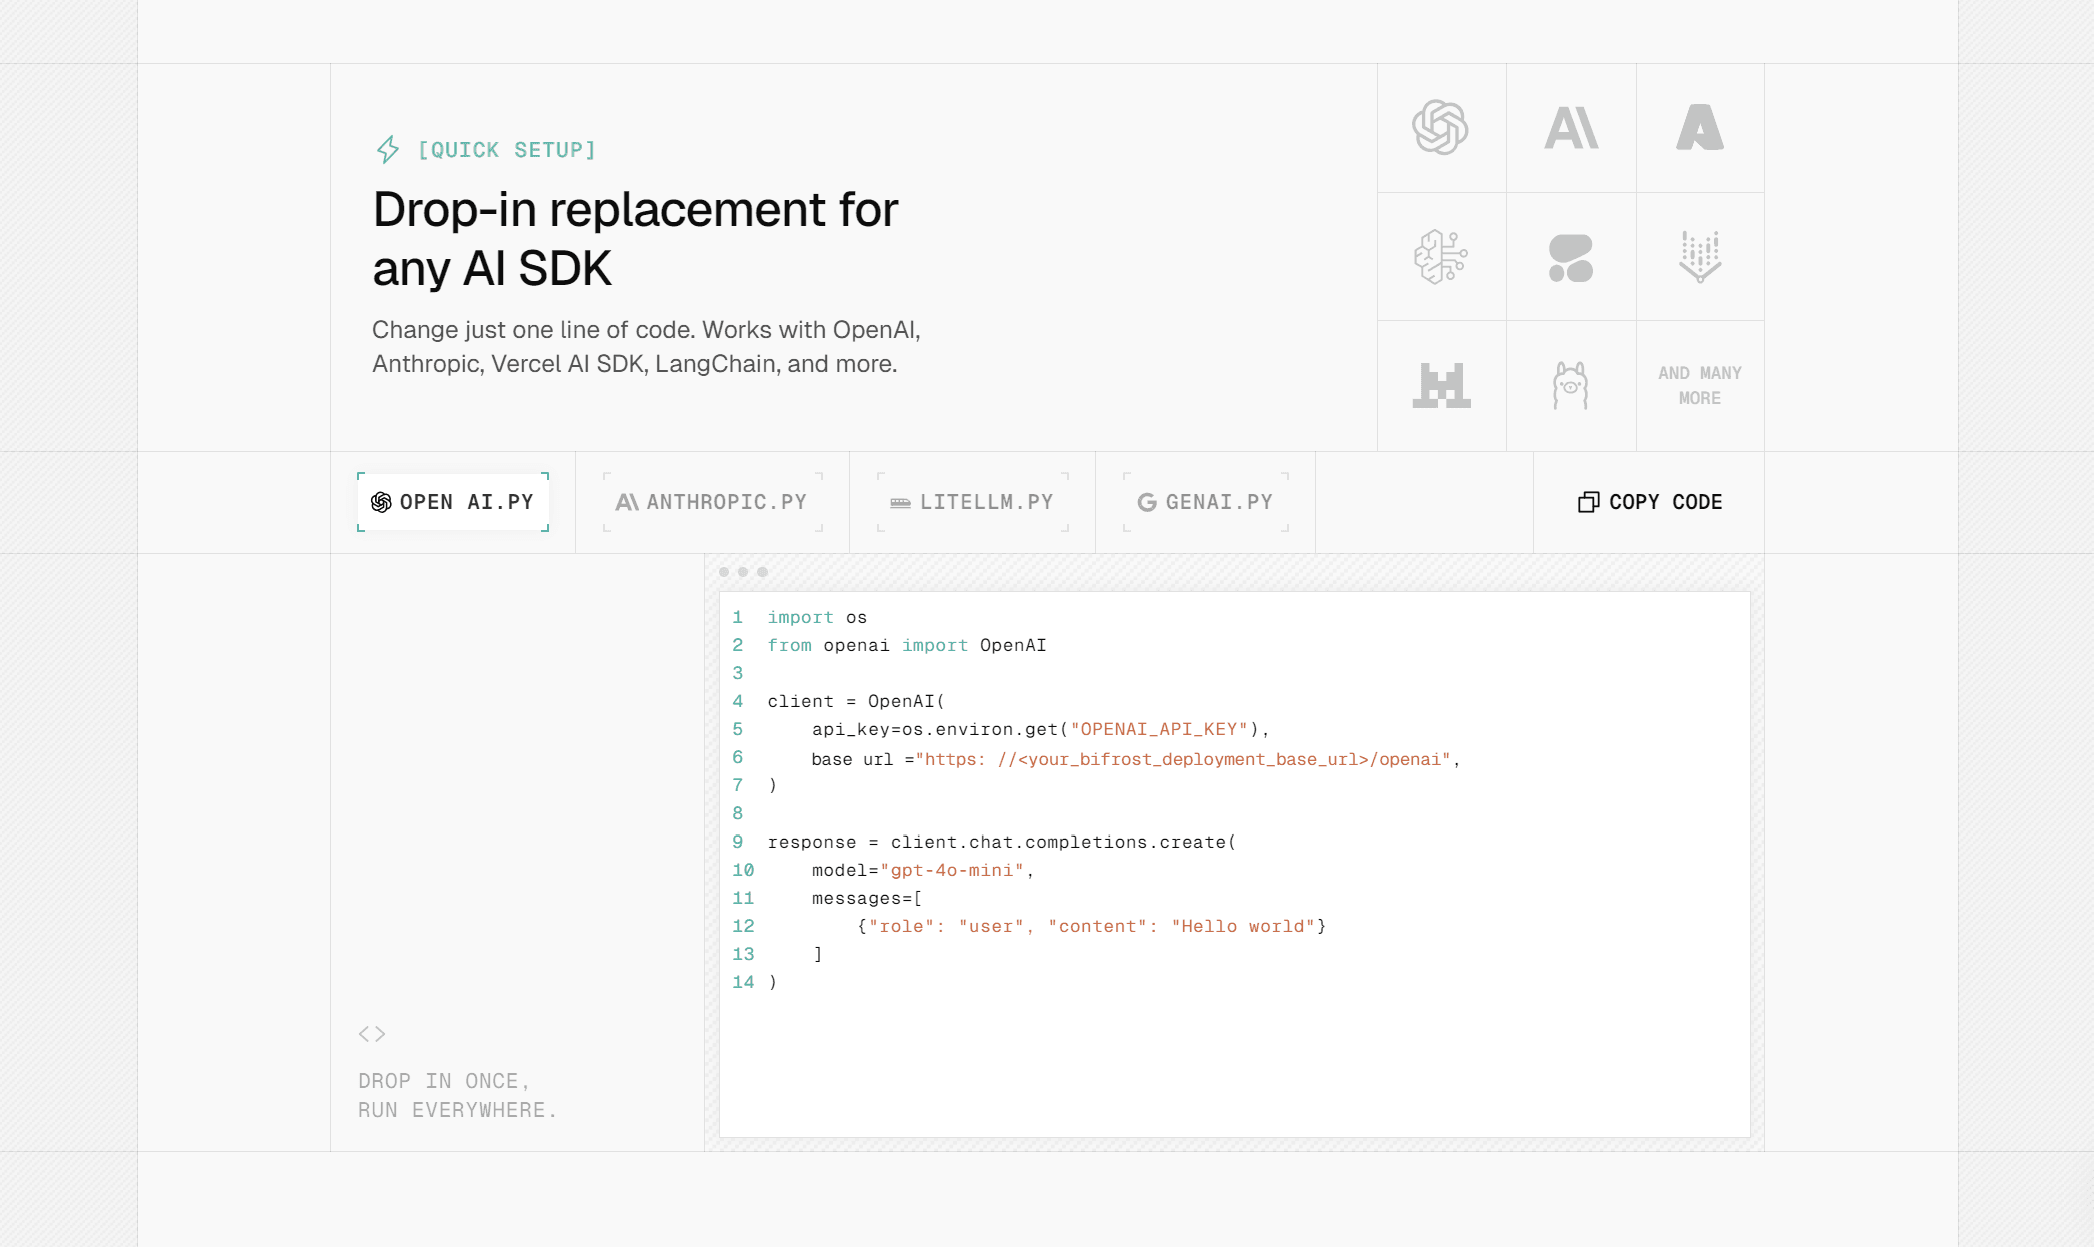Click the Anthropic logo in provider grid
The width and height of the screenshot is (2094, 1247).
point(1571,127)
